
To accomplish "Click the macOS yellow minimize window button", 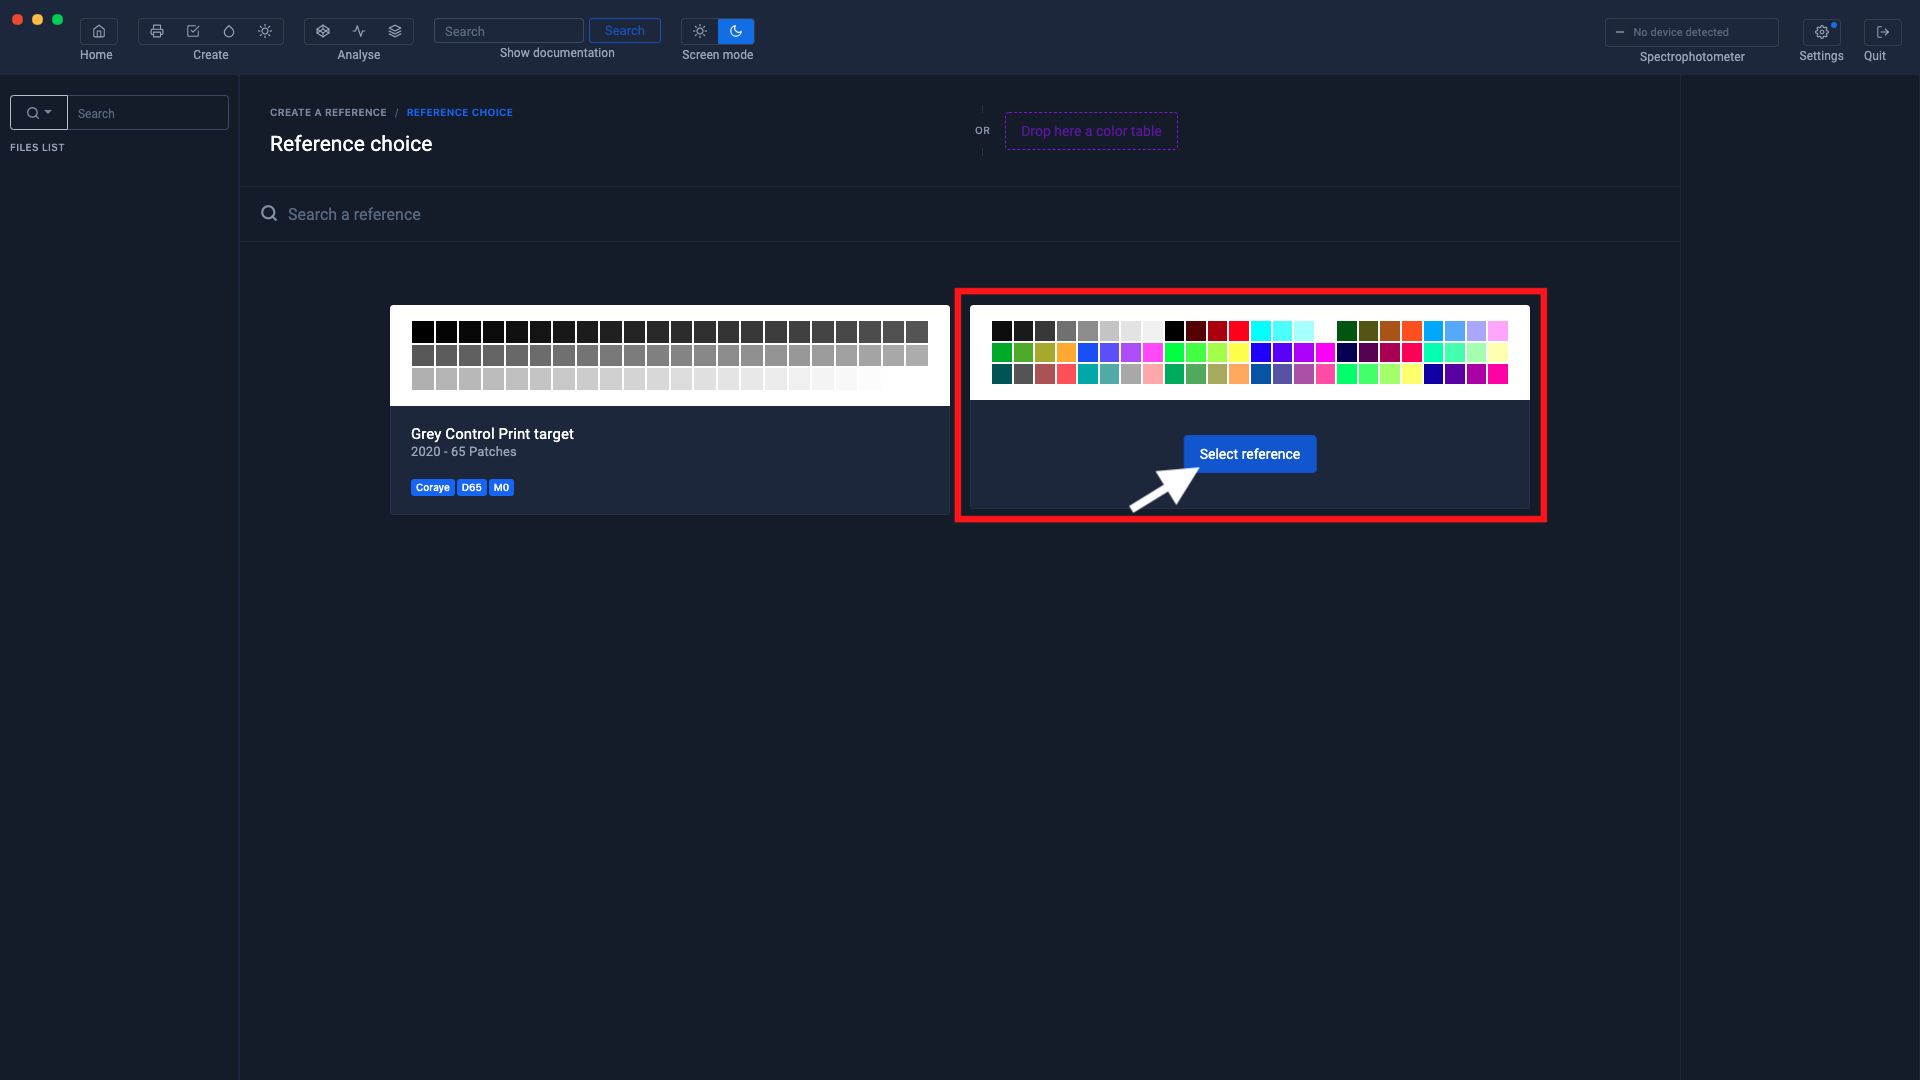I will [37, 19].
